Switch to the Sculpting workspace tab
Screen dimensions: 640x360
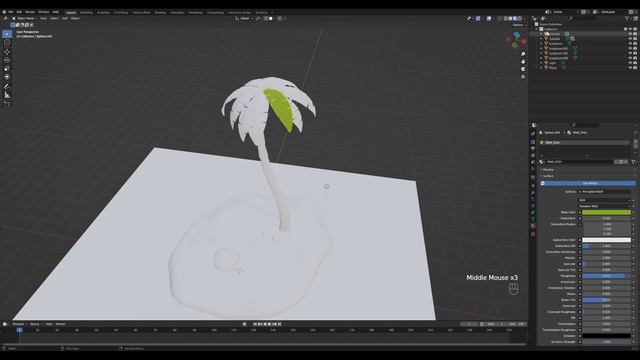pyautogui.click(x=103, y=13)
